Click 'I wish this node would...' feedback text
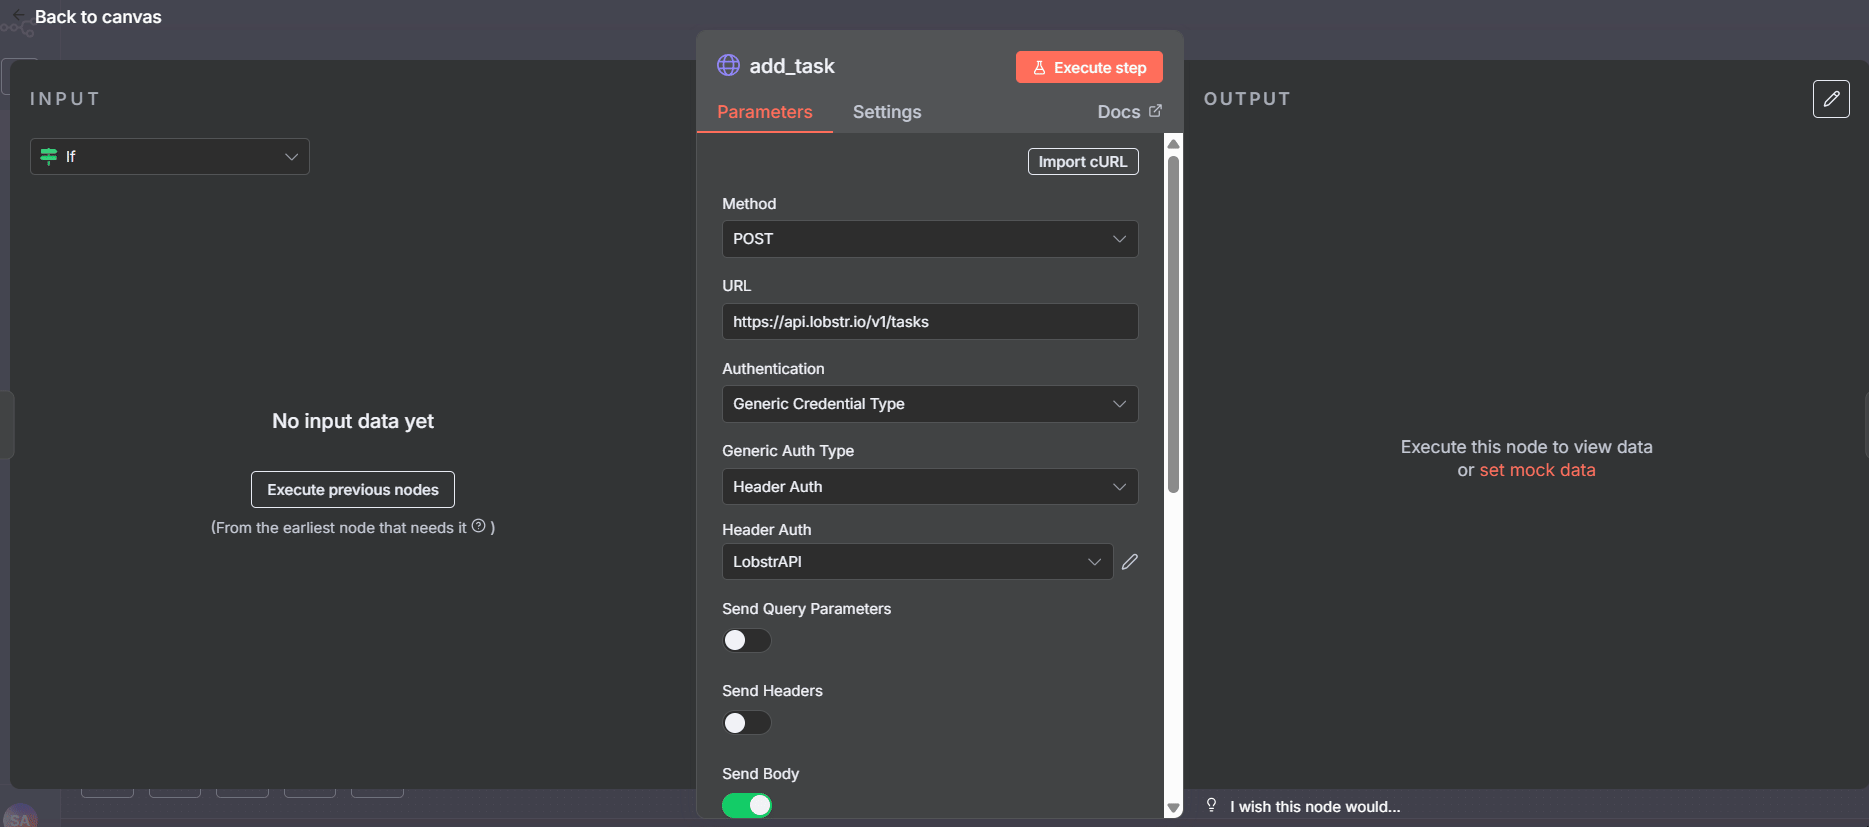1869x827 pixels. point(1315,807)
